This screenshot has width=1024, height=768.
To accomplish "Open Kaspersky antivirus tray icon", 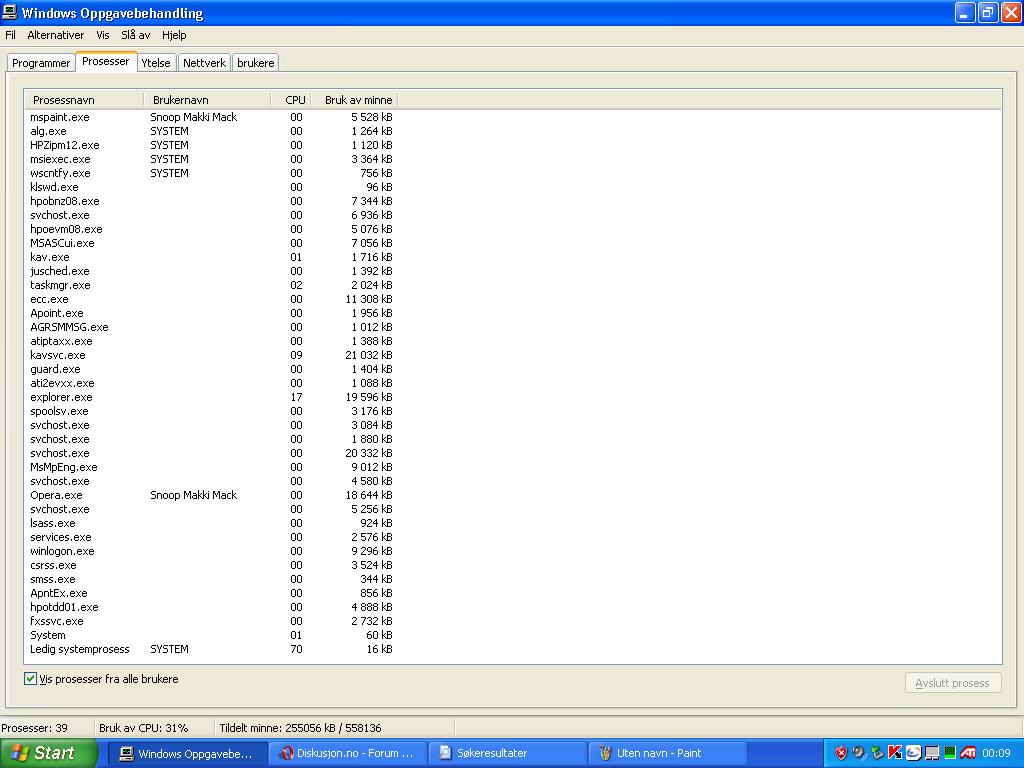I will (895, 752).
